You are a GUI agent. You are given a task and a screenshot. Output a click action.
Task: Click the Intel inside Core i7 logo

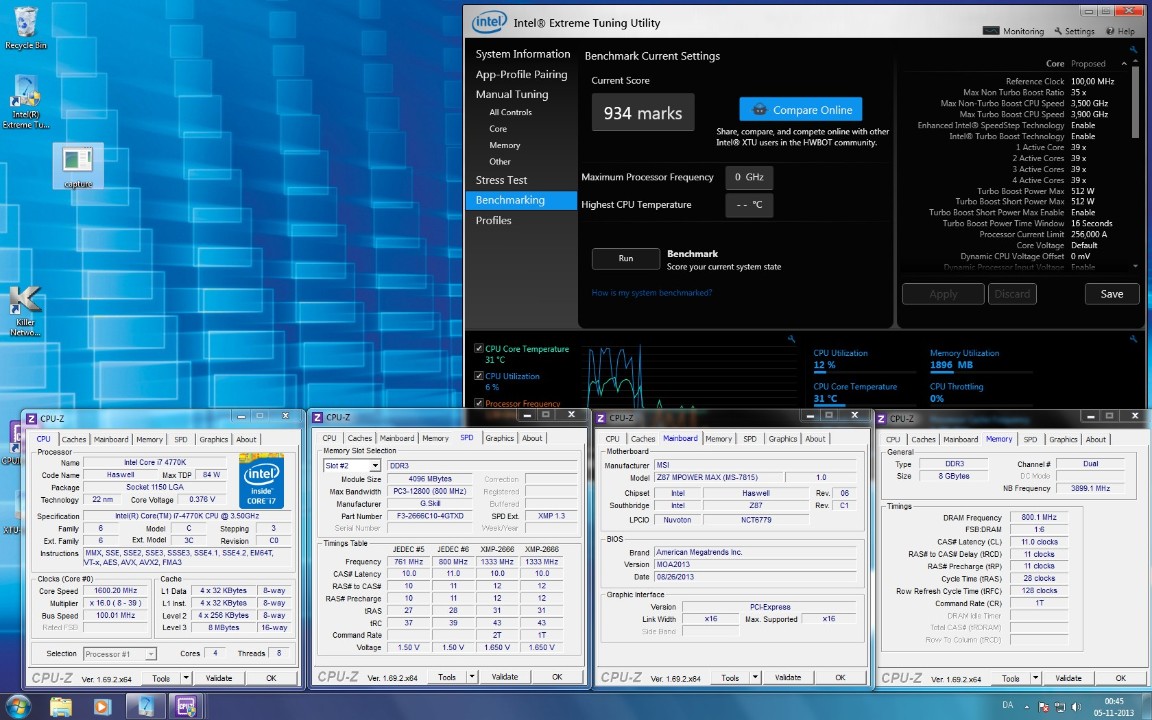pos(261,481)
